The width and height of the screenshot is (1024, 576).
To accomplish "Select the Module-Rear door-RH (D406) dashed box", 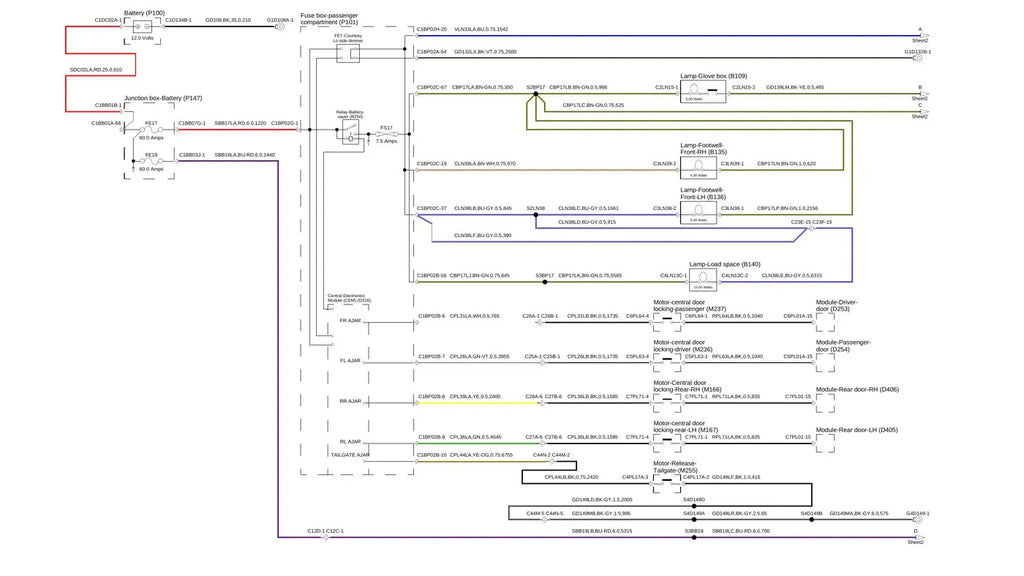I will tap(825, 403).
